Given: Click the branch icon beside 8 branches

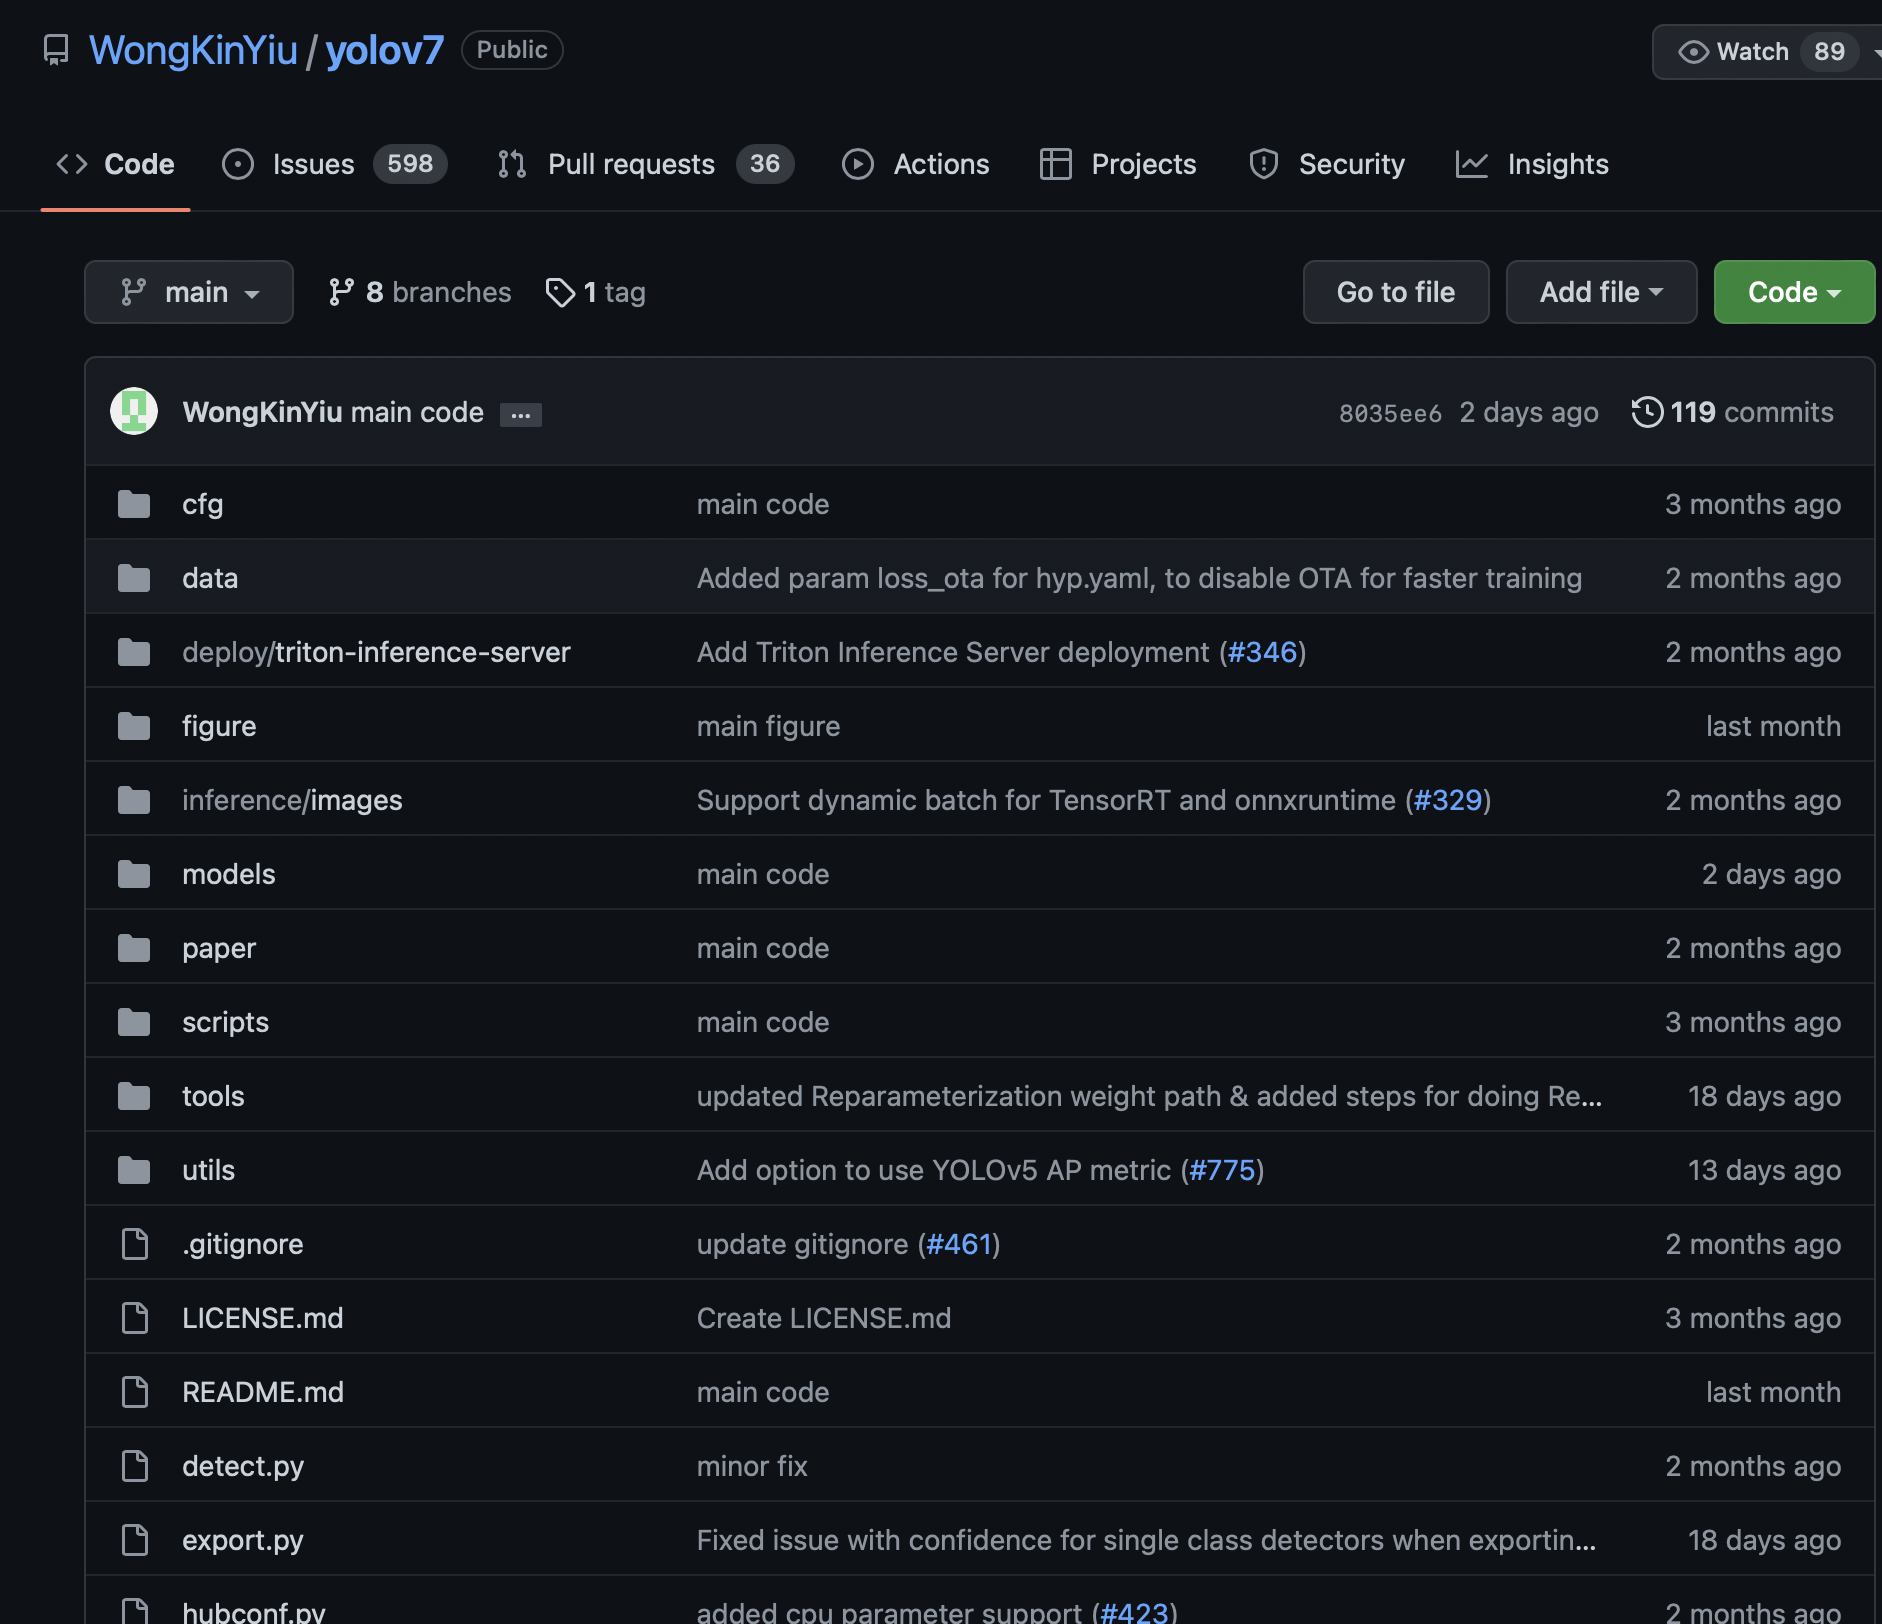Looking at the screenshot, I should pyautogui.click(x=341, y=292).
